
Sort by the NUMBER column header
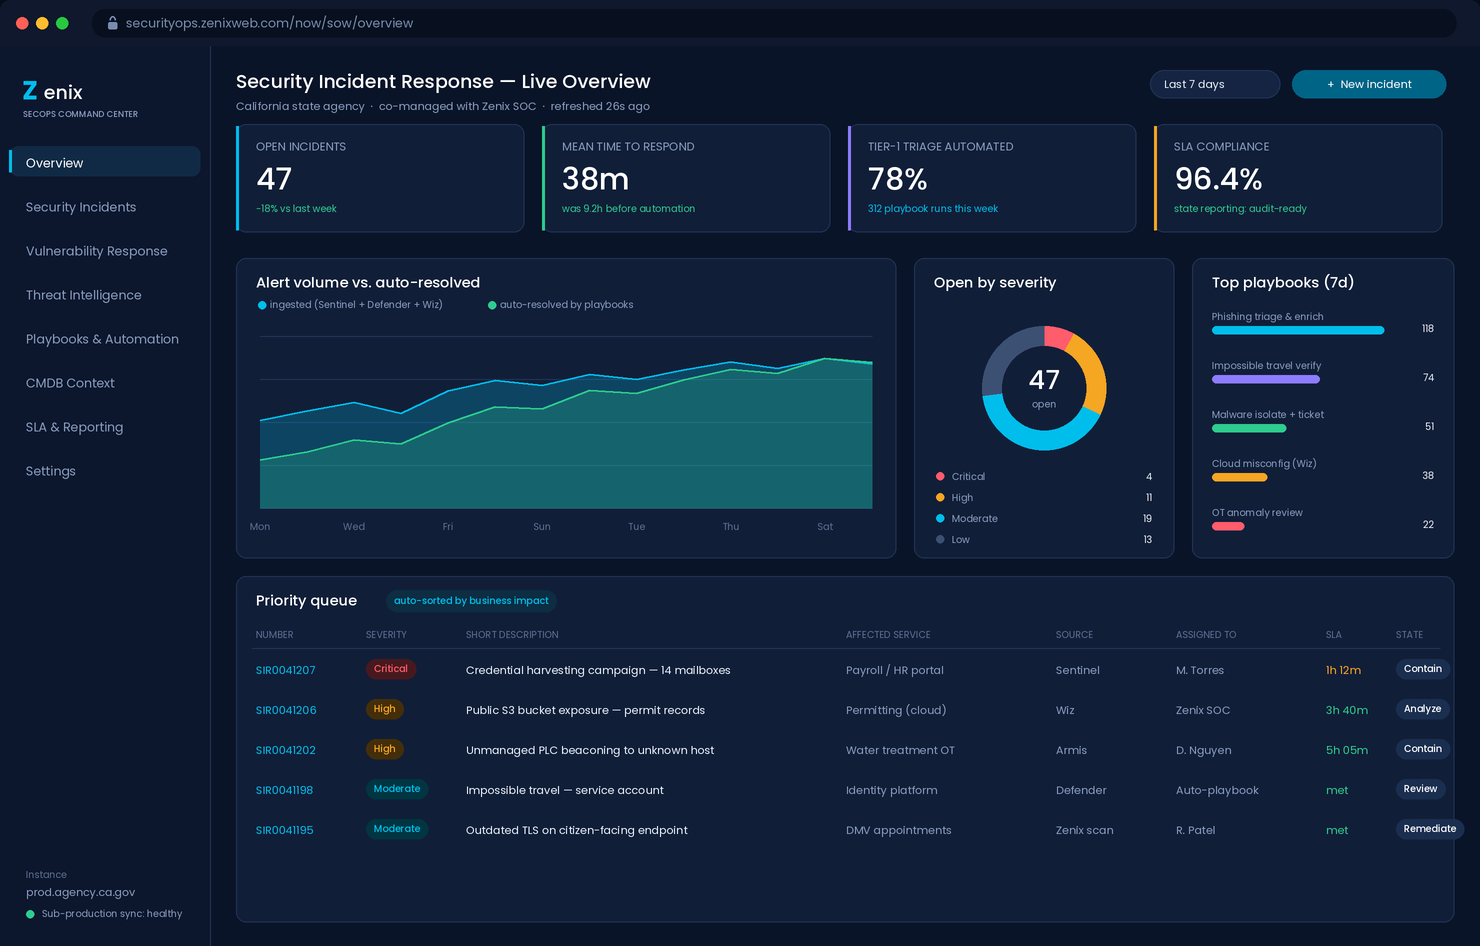275,635
